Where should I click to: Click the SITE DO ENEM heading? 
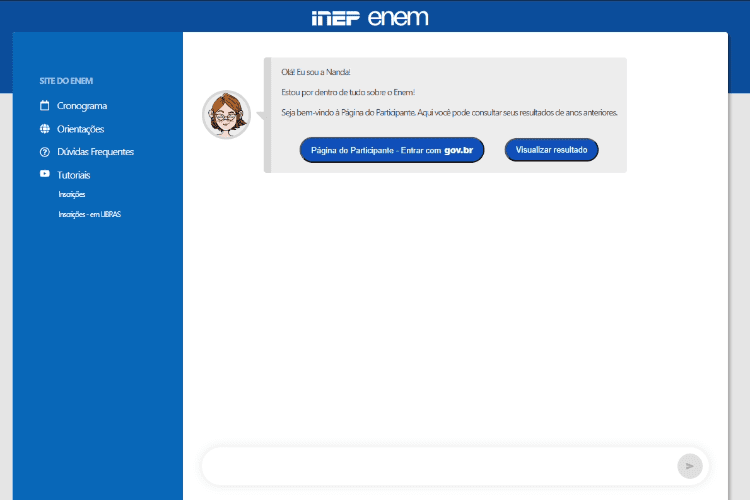pyautogui.click(x=66, y=81)
